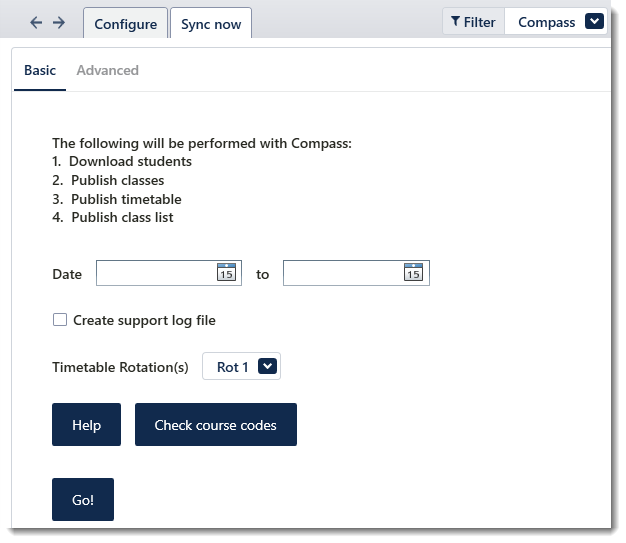
Task: Focus the end date field after 'to'
Action: 342,273
